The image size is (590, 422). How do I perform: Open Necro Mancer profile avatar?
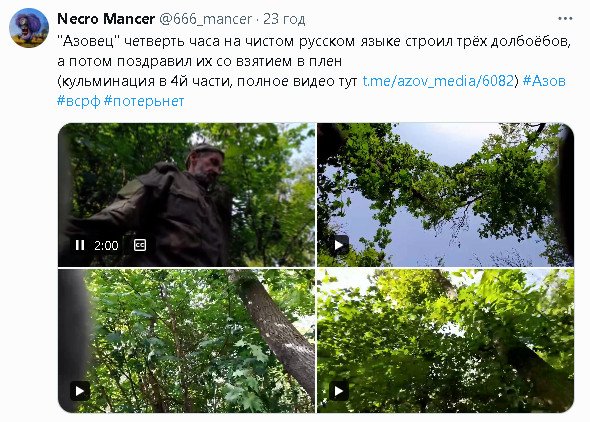29,28
